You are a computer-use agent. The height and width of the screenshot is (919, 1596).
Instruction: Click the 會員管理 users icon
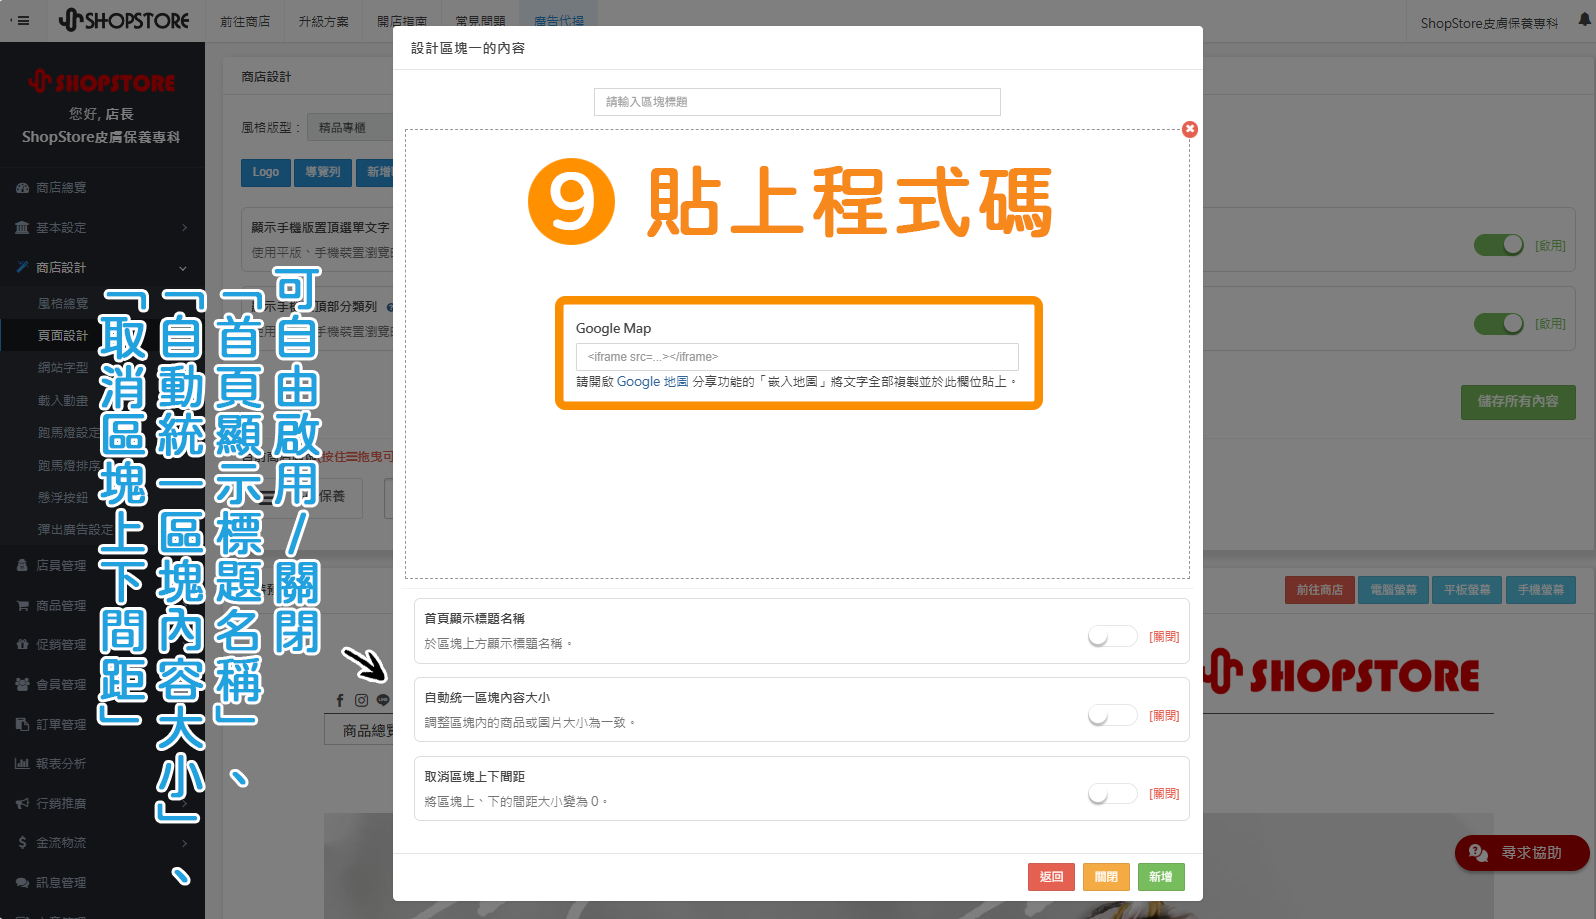(x=22, y=684)
